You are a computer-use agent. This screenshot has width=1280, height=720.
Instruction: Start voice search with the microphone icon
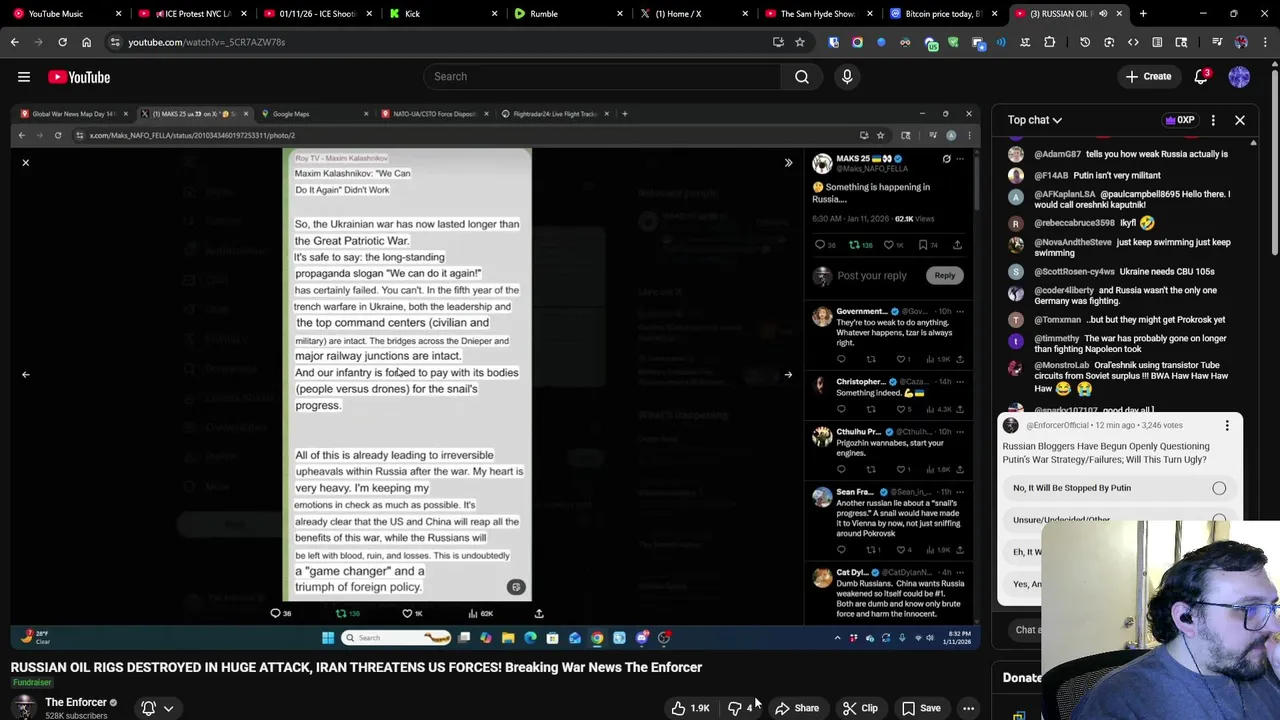(847, 77)
